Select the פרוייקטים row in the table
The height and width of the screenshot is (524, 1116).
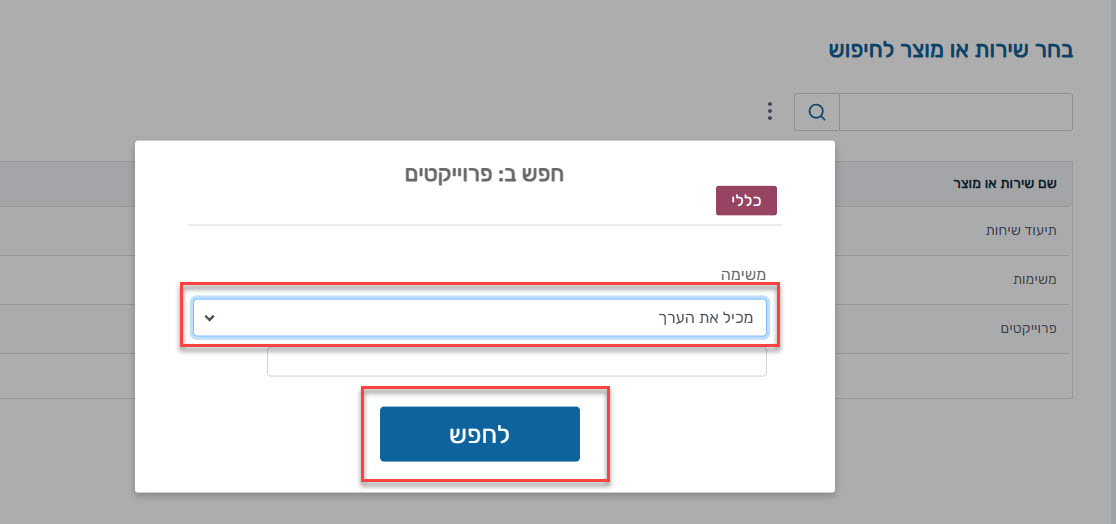point(954,329)
